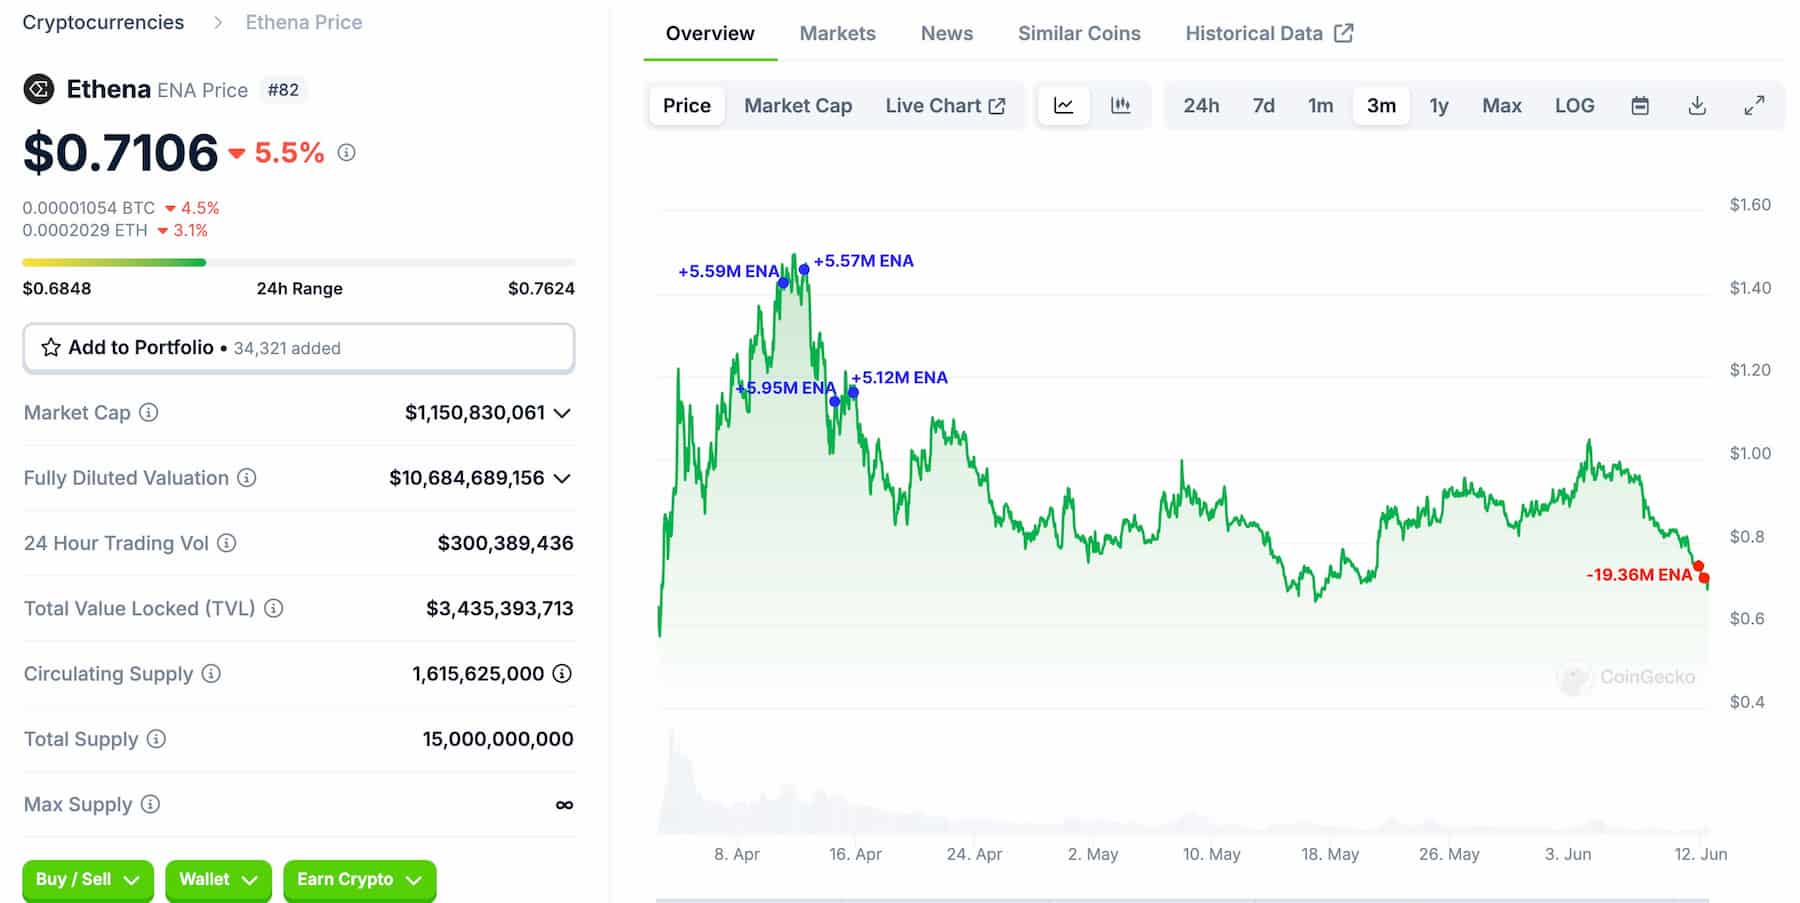Screen dimensions: 1800x903
Task: Switch to the Markets tab
Action: tap(837, 33)
